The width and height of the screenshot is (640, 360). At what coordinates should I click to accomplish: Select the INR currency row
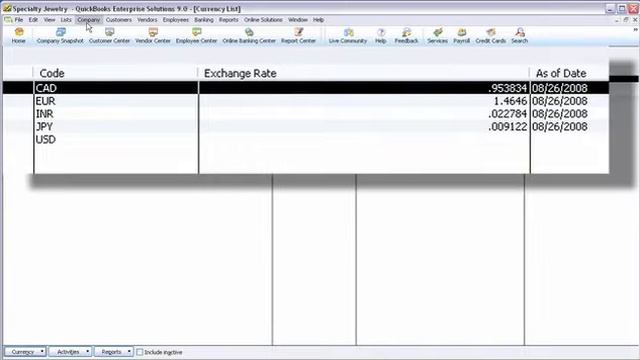click(305, 113)
